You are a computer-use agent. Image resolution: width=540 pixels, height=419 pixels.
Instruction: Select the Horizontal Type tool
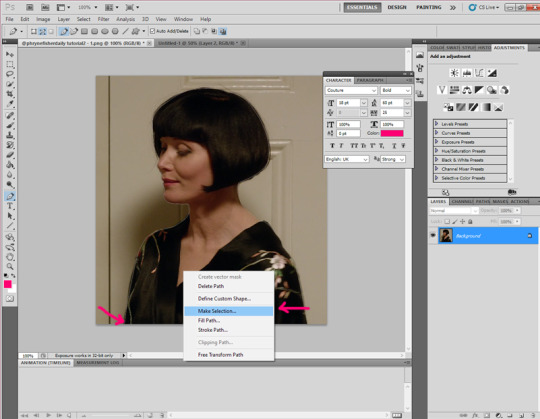point(10,206)
